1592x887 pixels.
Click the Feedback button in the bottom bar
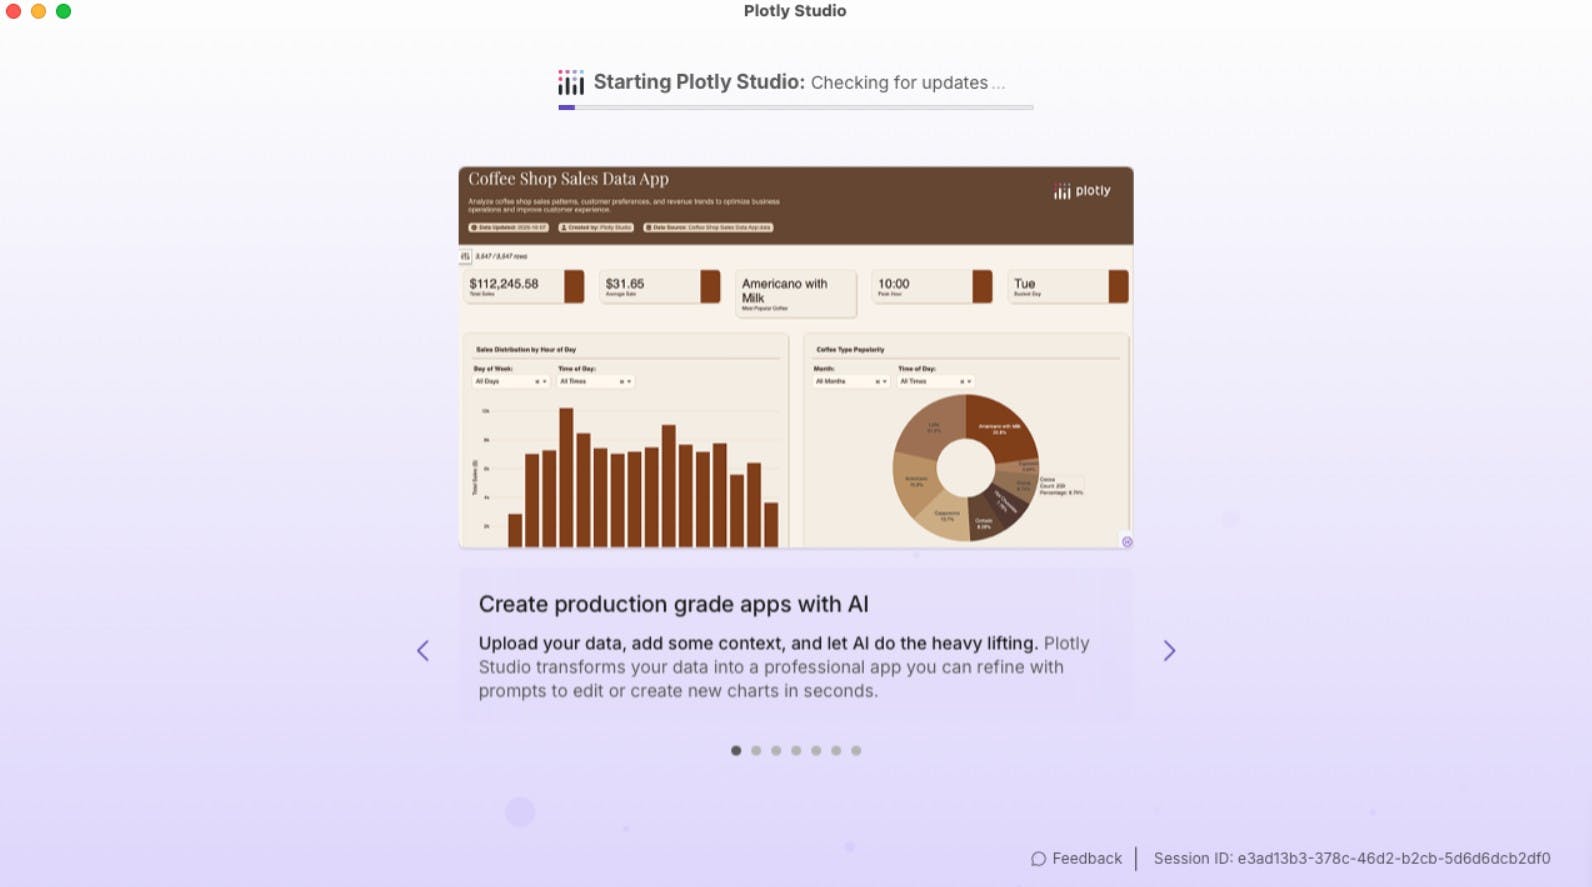1075,858
